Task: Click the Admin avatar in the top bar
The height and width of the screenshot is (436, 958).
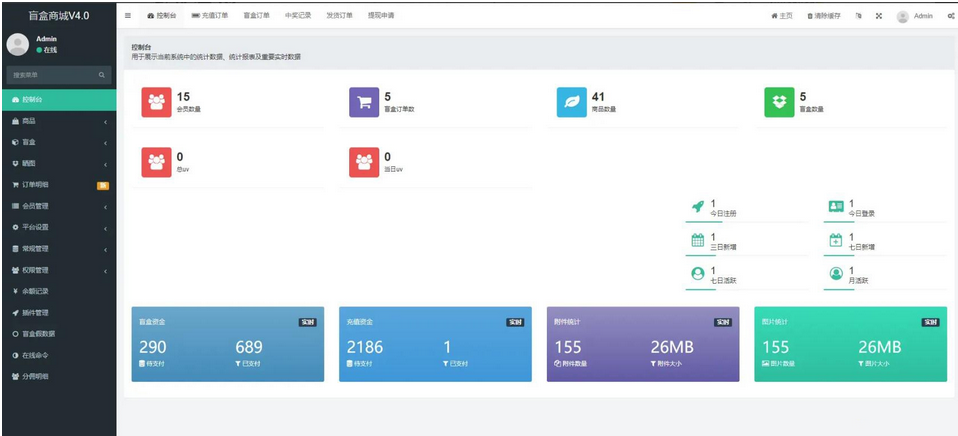Action: click(902, 16)
